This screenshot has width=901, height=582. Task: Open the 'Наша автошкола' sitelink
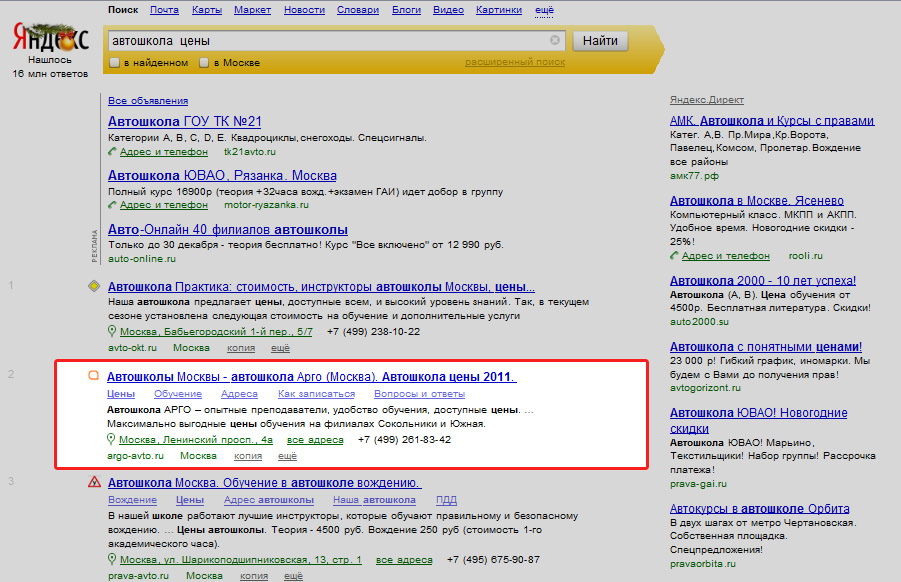[x=374, y=500]
